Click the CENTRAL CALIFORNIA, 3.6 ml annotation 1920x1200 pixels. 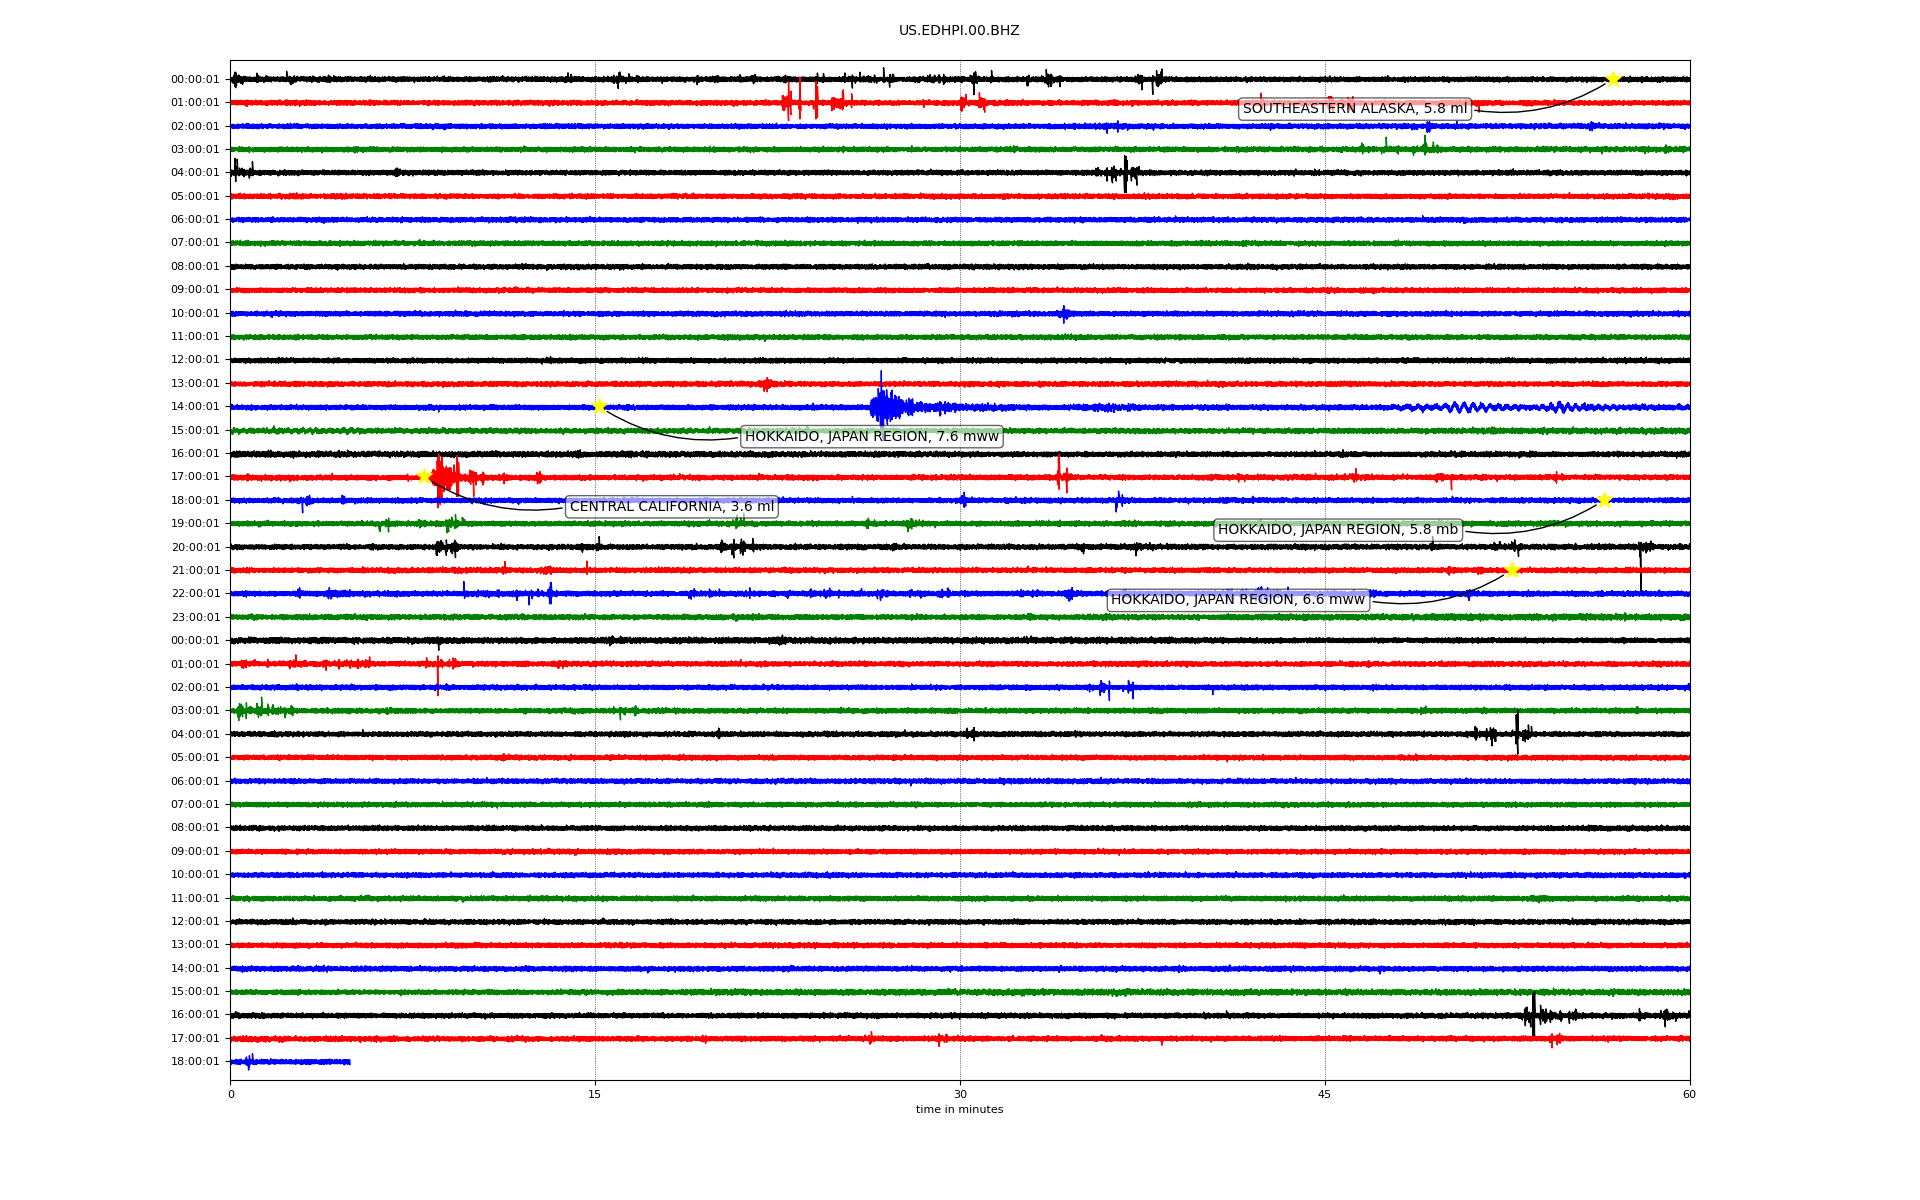[x=671, y=507]
